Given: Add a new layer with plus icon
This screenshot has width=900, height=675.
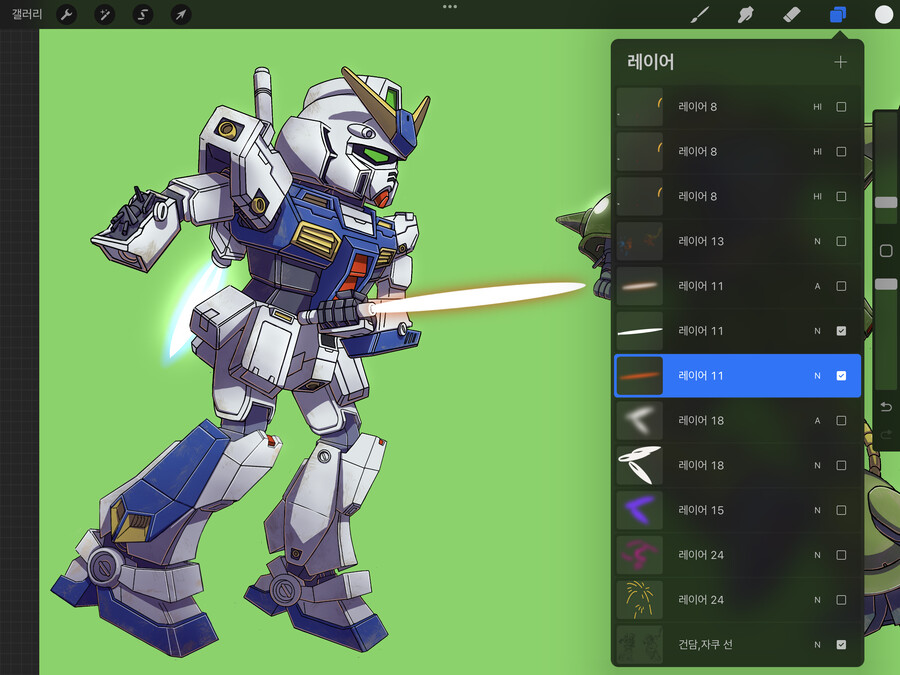Looking at the screenshot, I should tap(840, 62).
